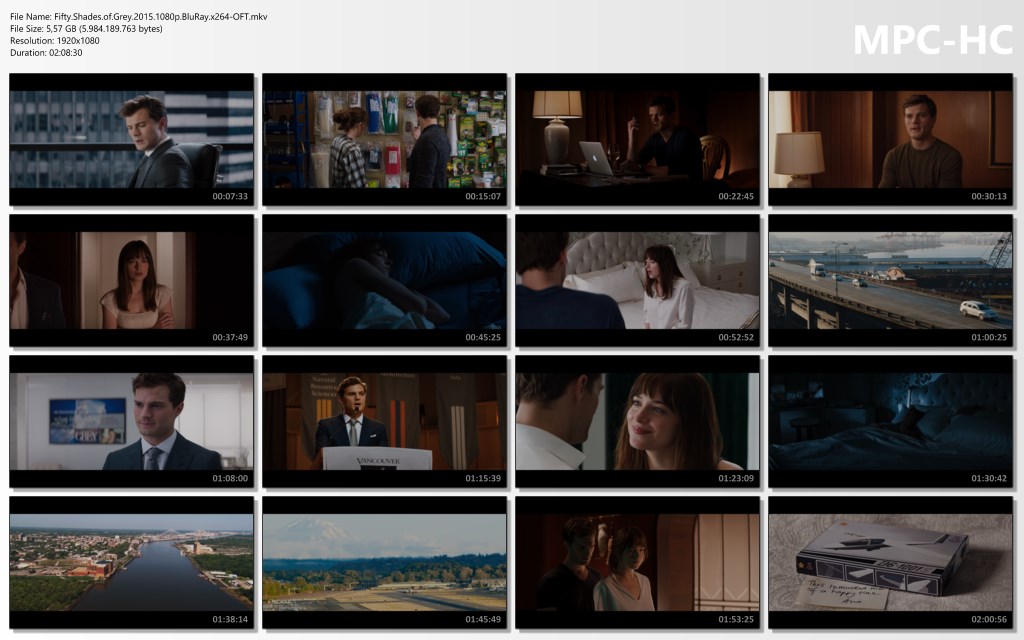1024x640 pixels.
Task: Open the laptop desk thumbnail at 00:22:45
Action: (637, 140)
